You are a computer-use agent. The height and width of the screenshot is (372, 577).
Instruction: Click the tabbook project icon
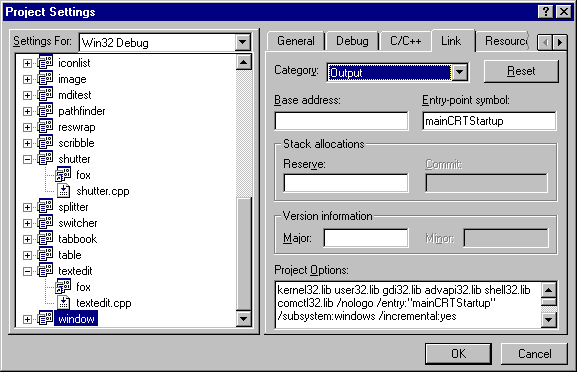coord(45,238)
